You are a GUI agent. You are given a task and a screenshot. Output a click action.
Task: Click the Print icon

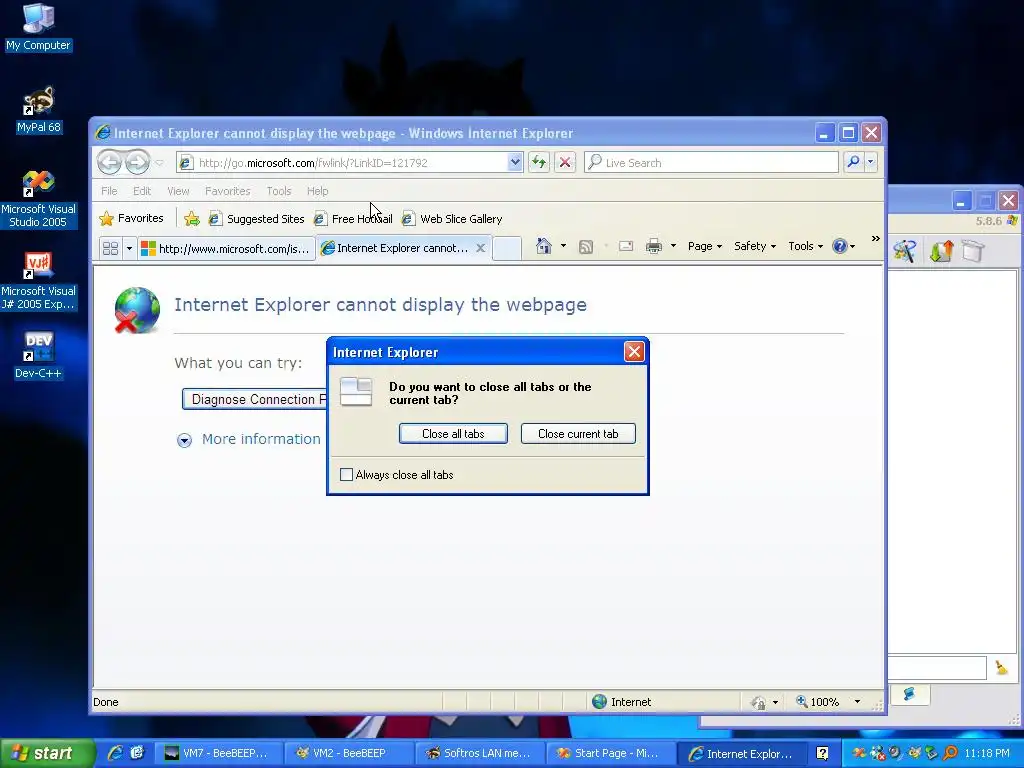[653, 246]
